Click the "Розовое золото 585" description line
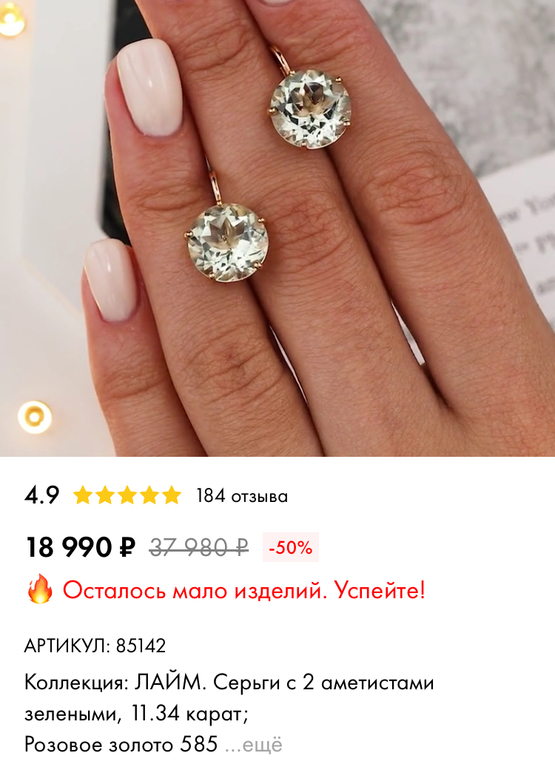The width and height of the screenshot is (555, 770). click(121, 744)
